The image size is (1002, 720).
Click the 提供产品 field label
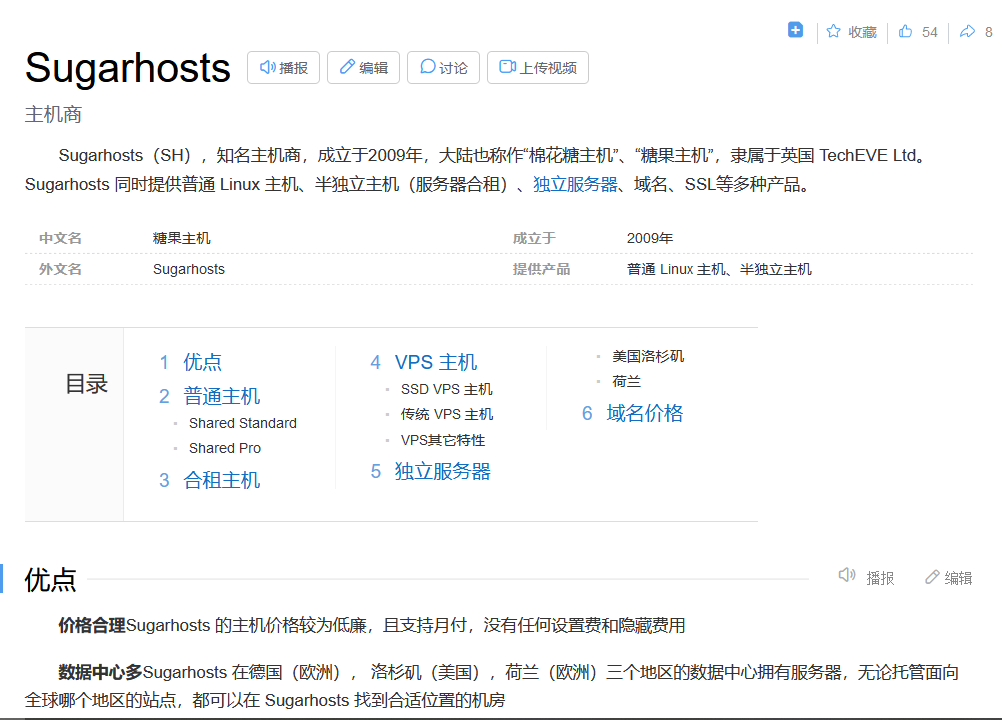541,269
